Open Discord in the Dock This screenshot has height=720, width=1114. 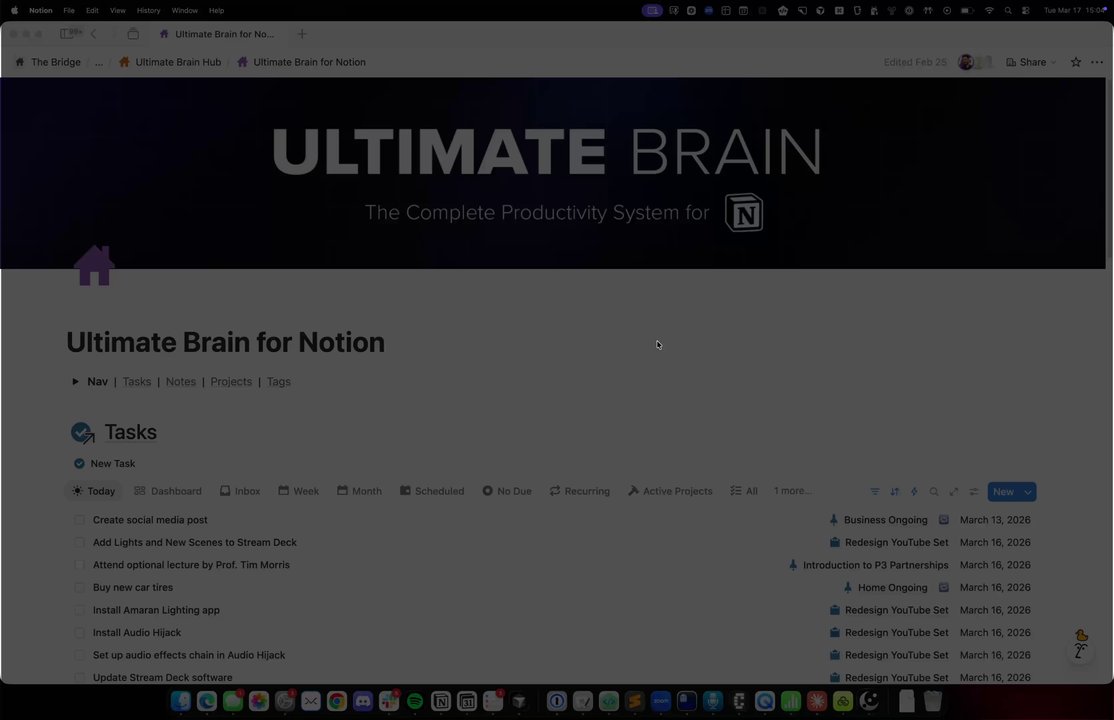tap(363, 701)
